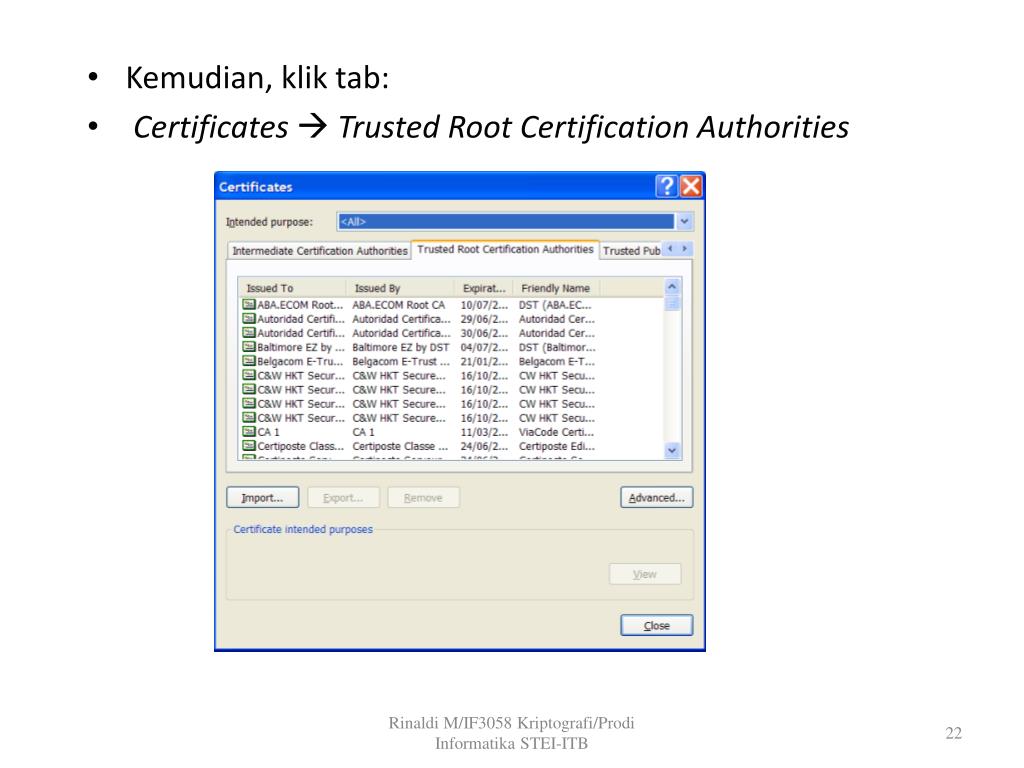Click the '11/03/2...' expiration cell
The height and width of the screenshot is (768, 1024).
[x=484, y=432]
